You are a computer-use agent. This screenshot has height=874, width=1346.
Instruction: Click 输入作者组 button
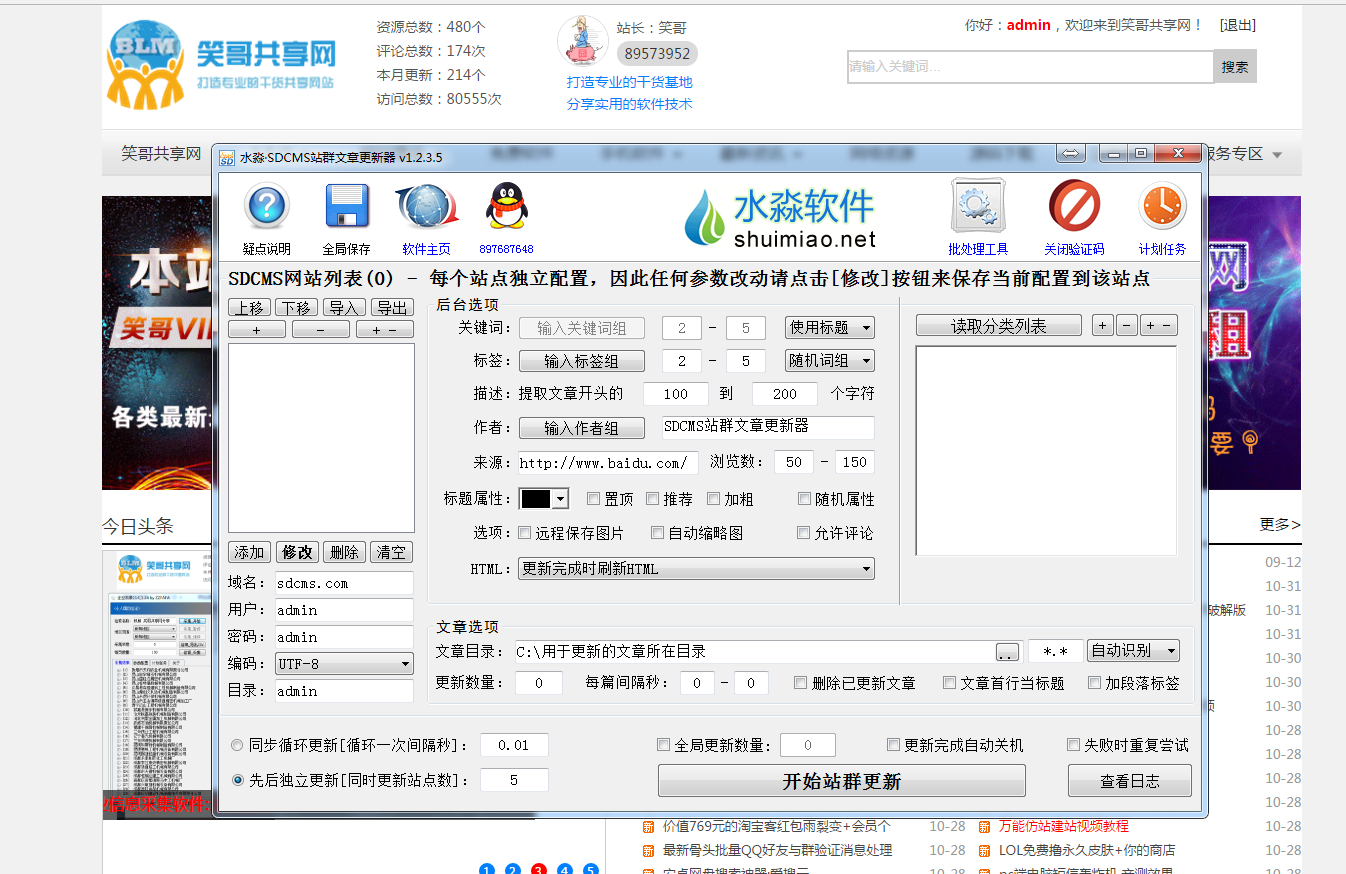coord(581,428)
